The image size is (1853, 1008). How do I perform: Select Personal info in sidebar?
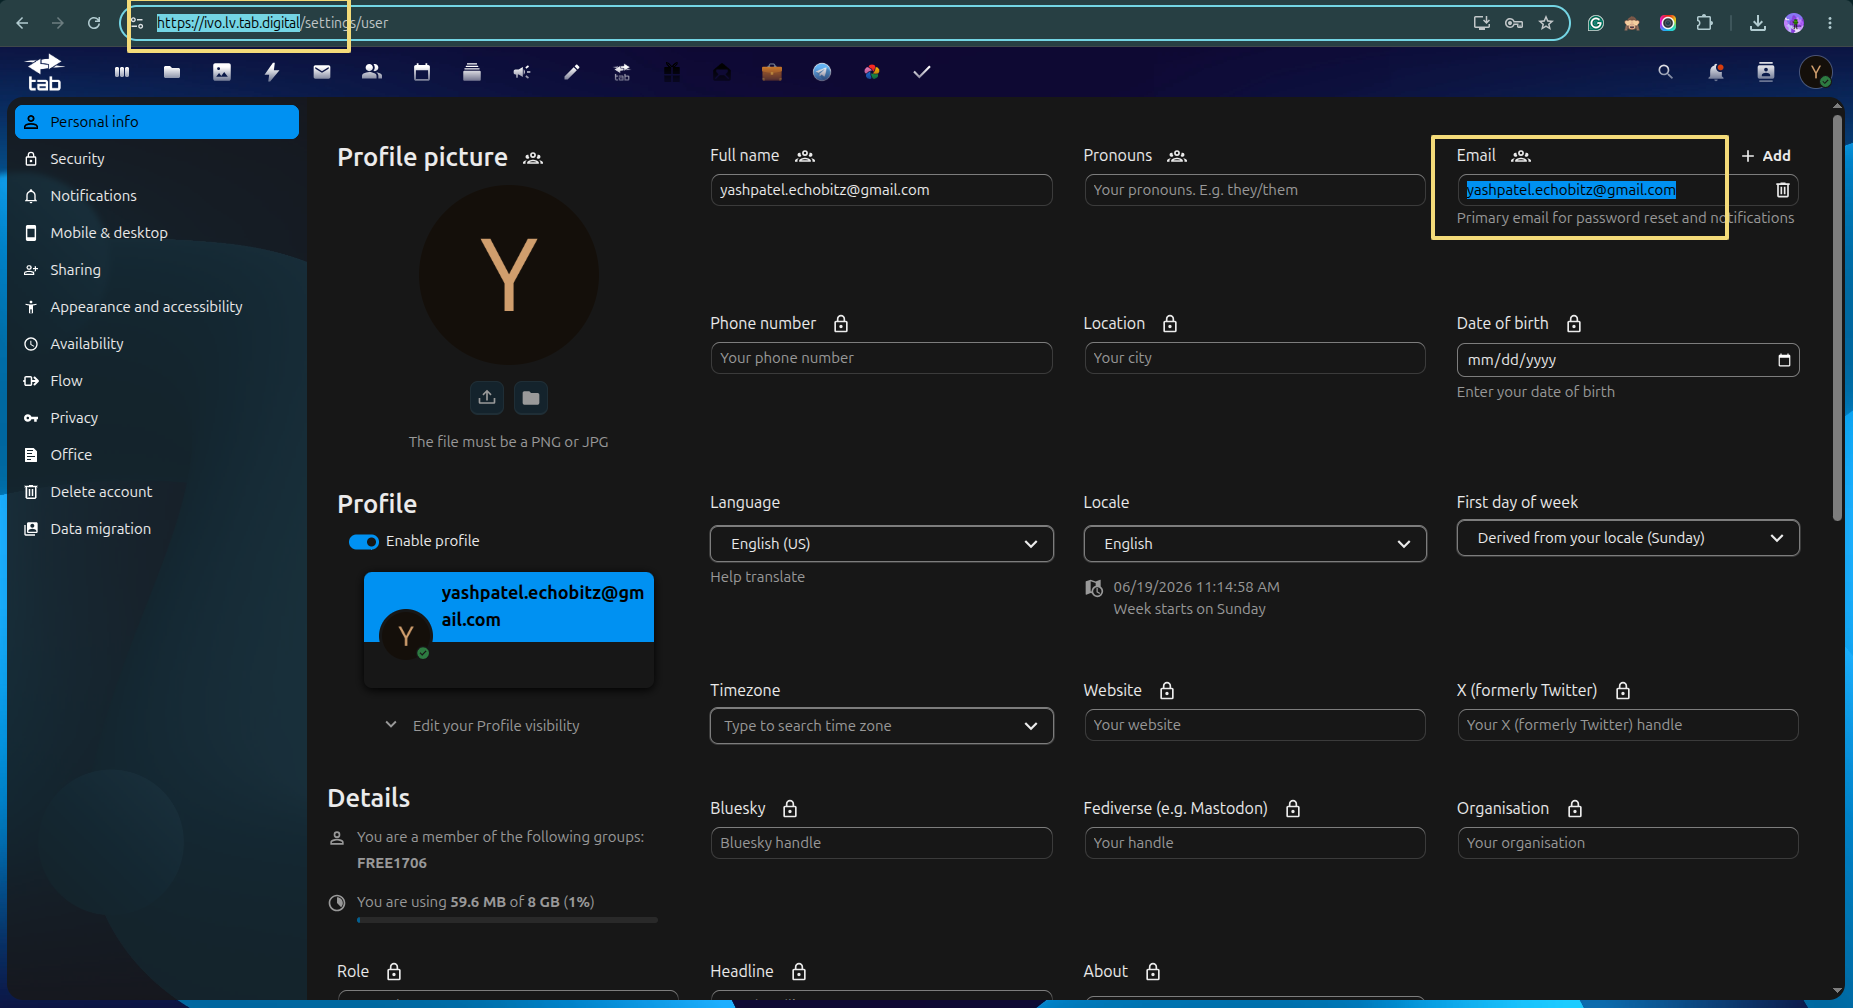(157, 122)
